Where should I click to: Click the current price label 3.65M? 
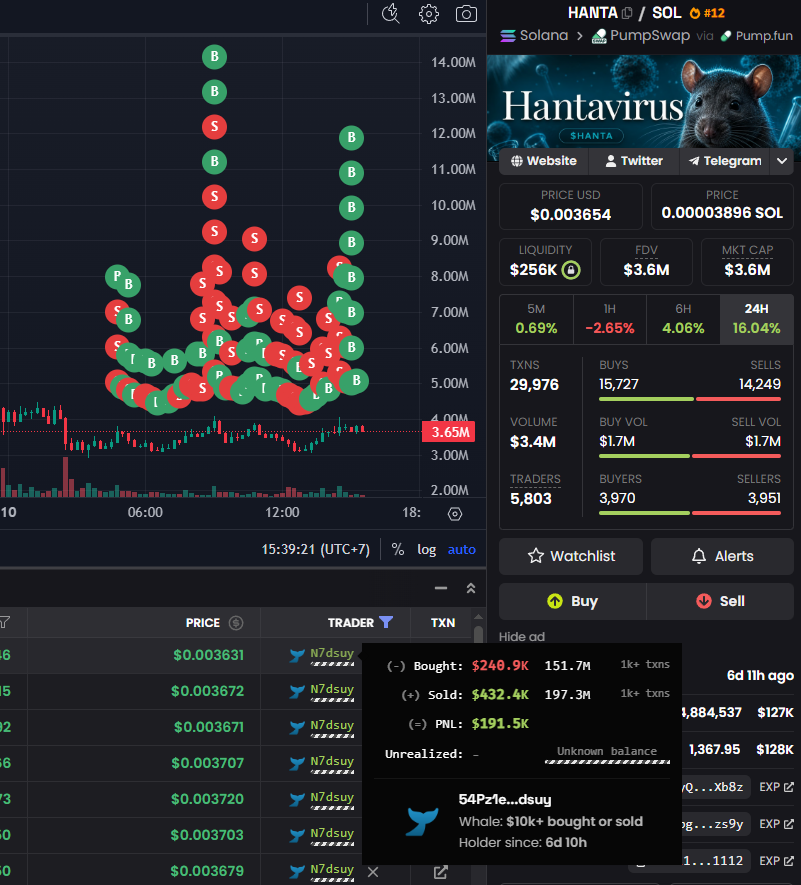pos(449,432)
